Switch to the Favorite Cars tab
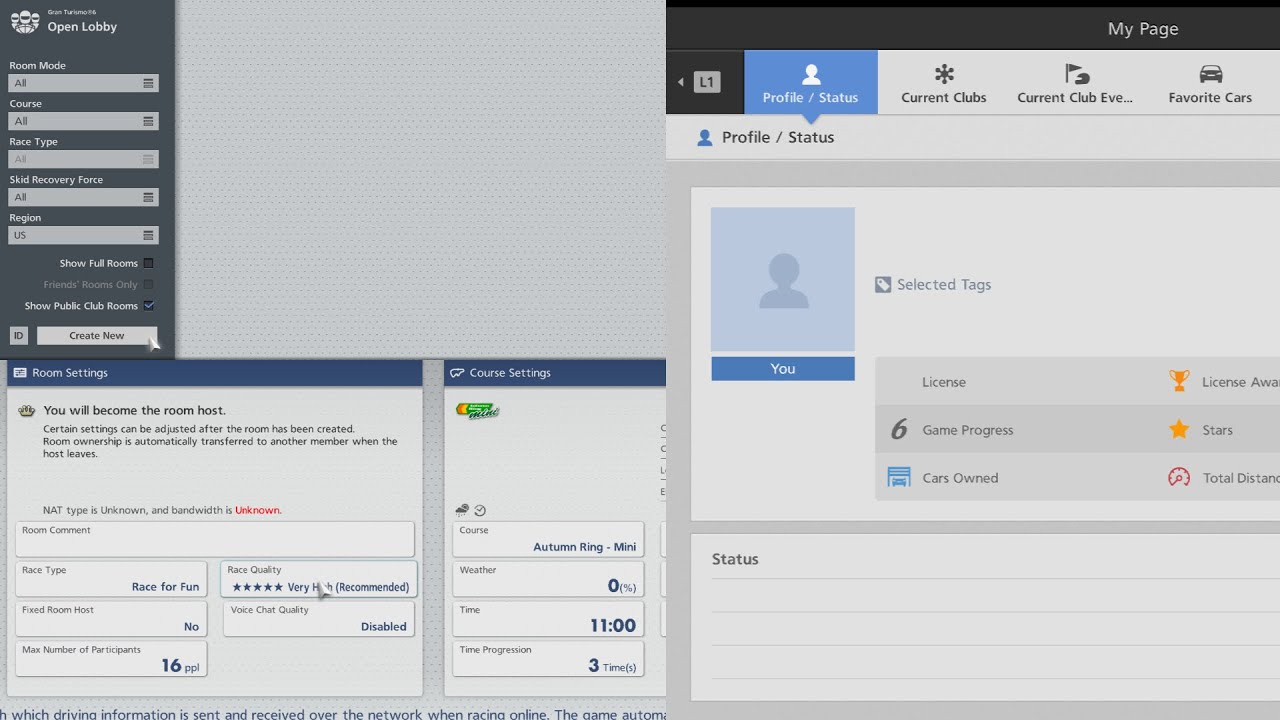 point(1210,82)
